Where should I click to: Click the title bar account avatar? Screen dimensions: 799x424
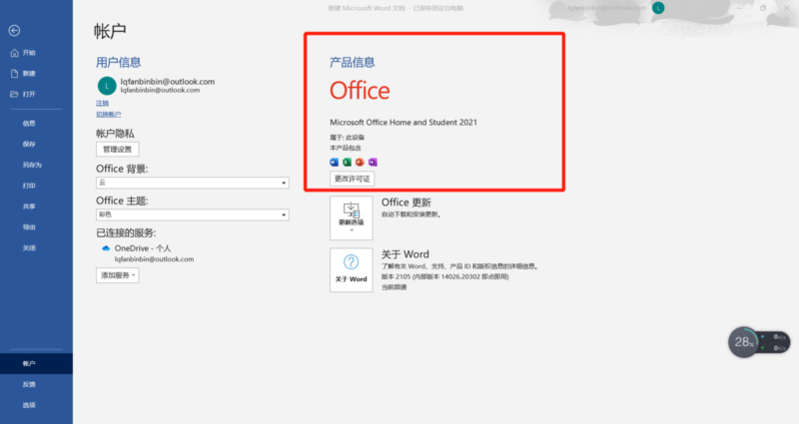[x=658, y=8]
